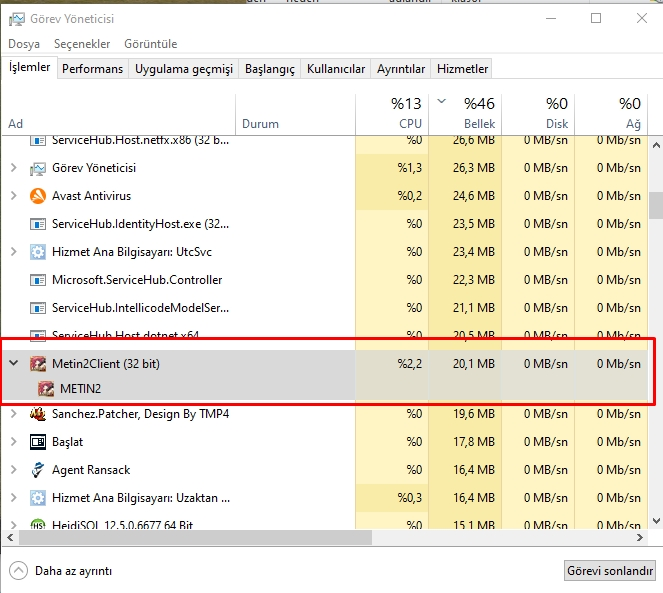Sort by the Disk column header

coord(538,114)
